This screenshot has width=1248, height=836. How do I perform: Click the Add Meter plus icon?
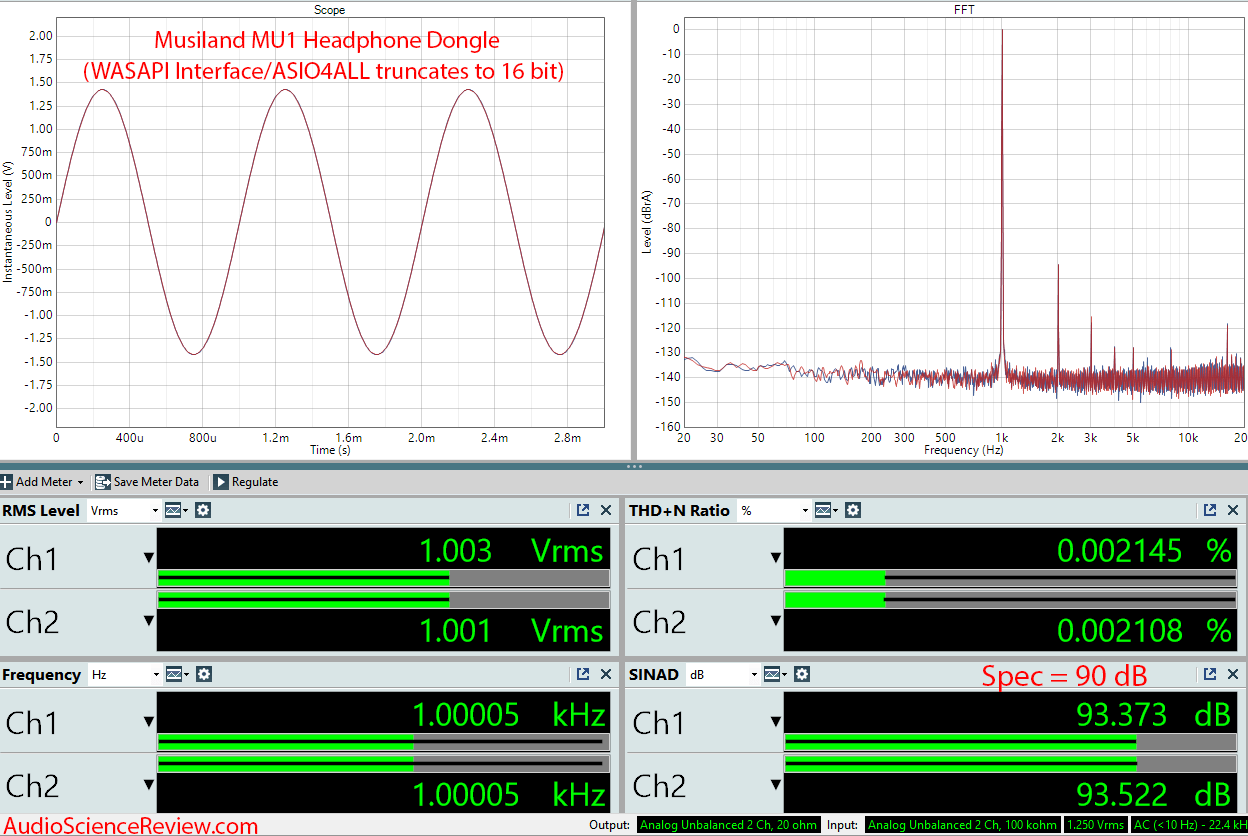click(6, 482)
